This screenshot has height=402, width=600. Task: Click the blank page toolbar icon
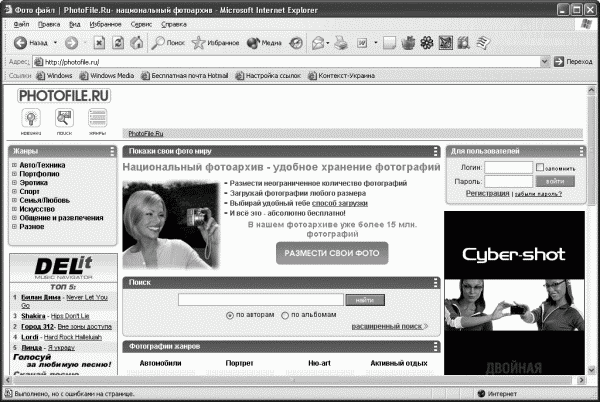tap(389, 43)
